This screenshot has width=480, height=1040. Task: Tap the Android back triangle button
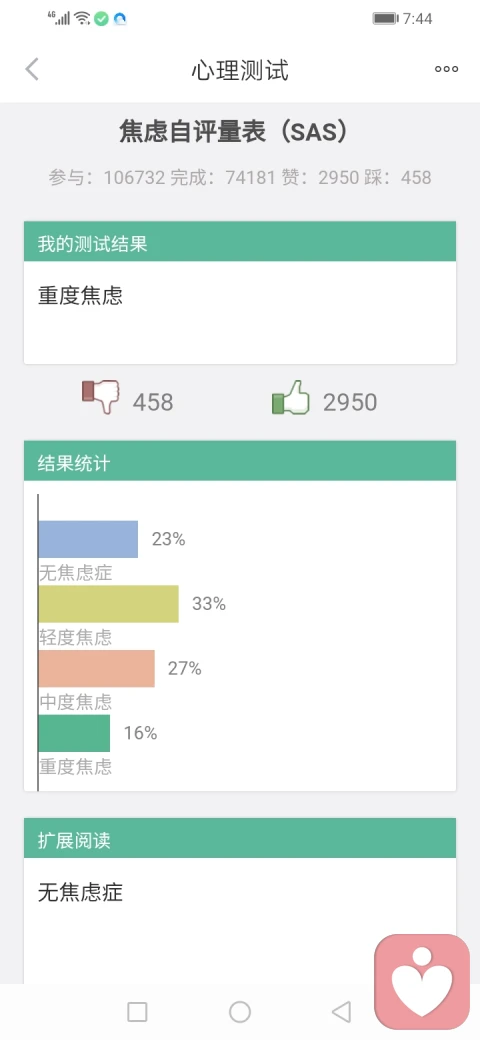pos(341,1012)
